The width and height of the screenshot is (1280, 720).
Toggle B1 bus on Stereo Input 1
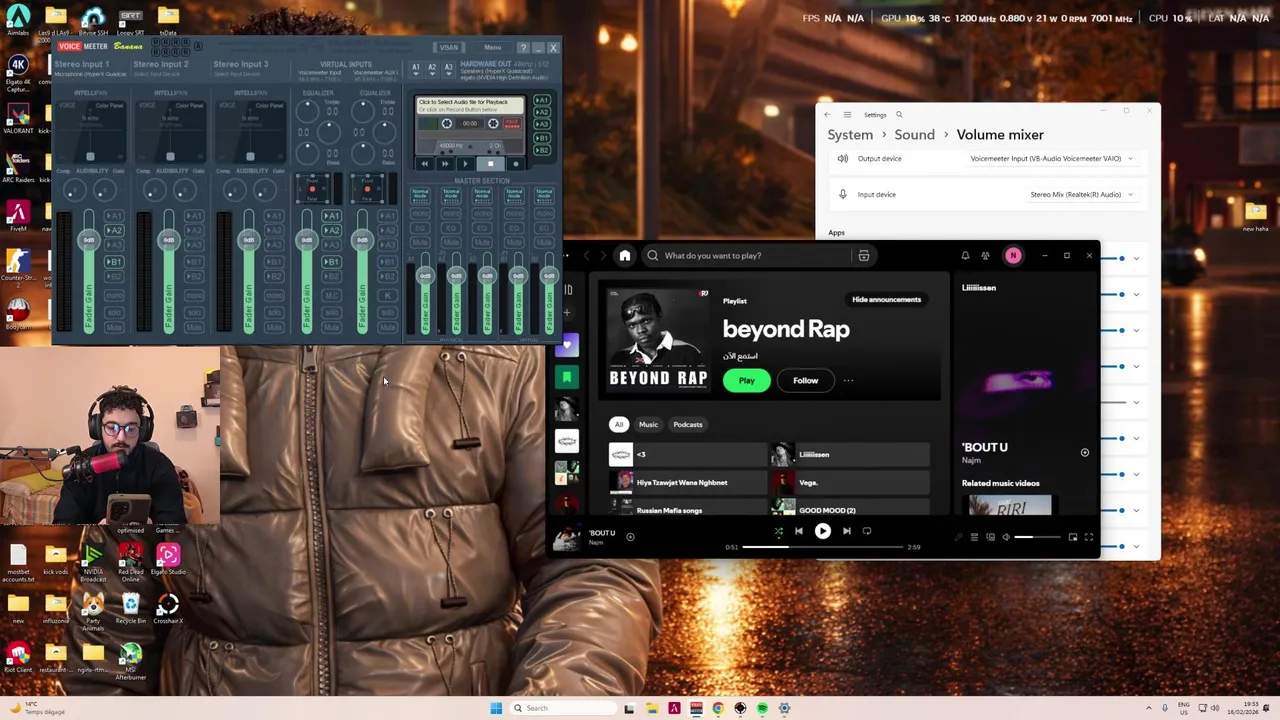click(x=114, y=262)
